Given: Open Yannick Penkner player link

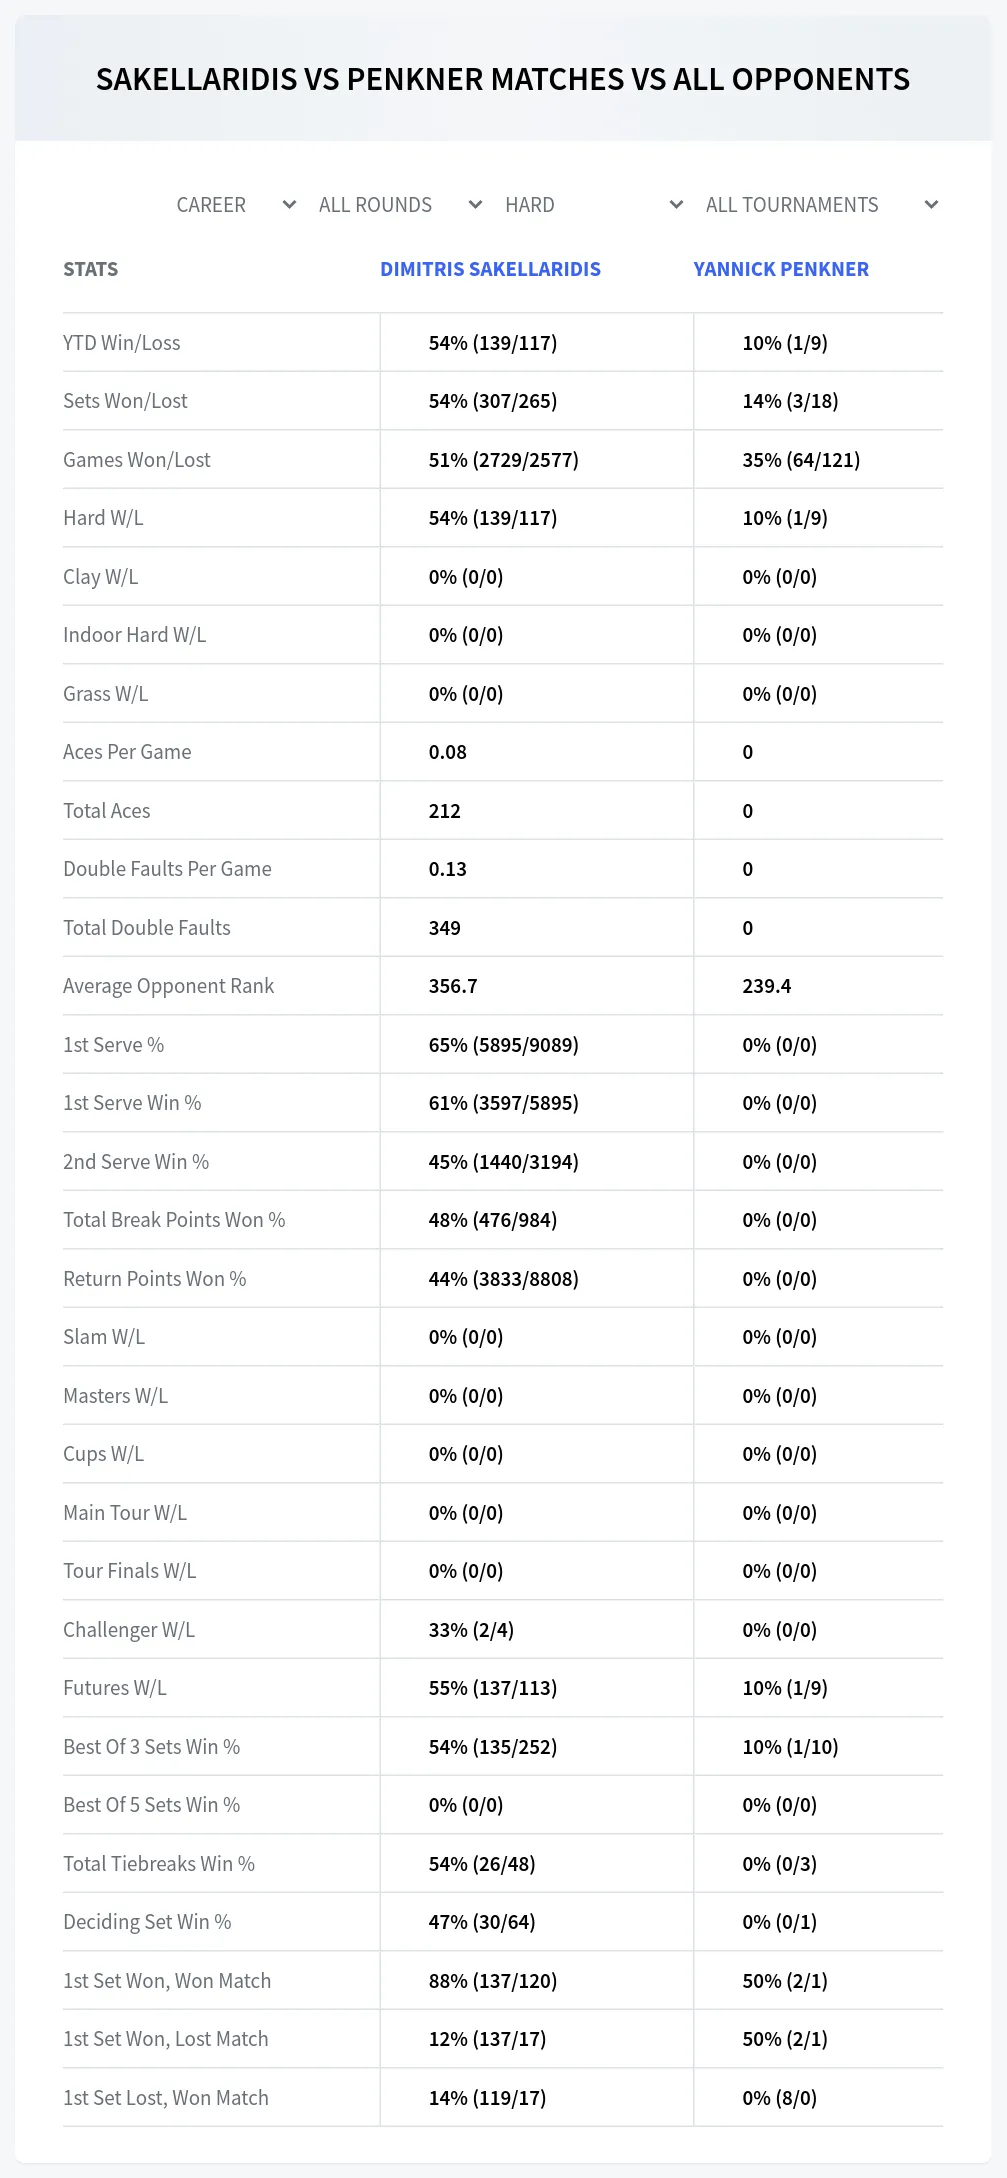Looking at the screenshot, I should pos(781,269).
